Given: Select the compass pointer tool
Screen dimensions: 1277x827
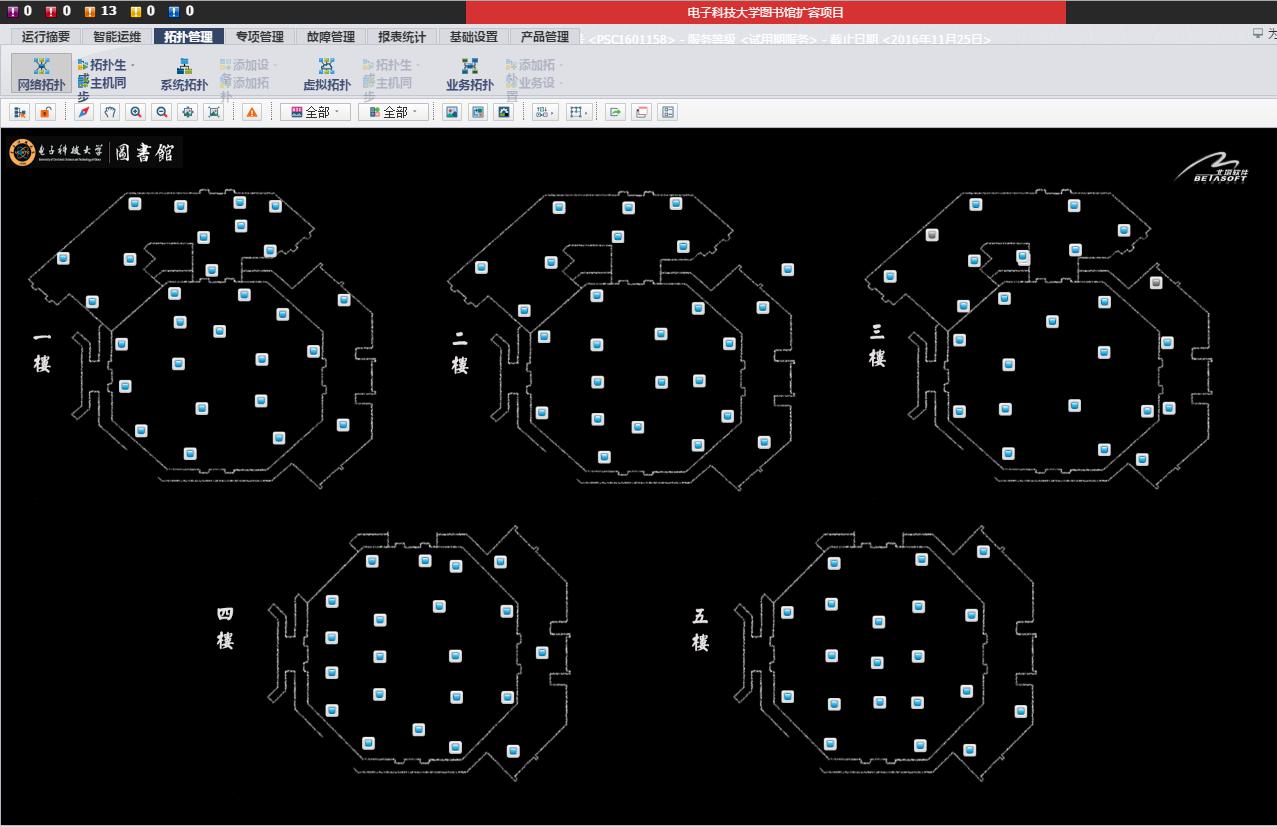Looking at the screenshot, I should point(84,112).
